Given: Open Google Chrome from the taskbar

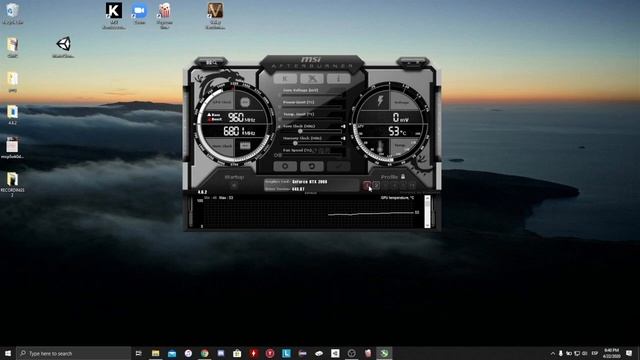Looking at the screenshot, I should coord(204,353).
